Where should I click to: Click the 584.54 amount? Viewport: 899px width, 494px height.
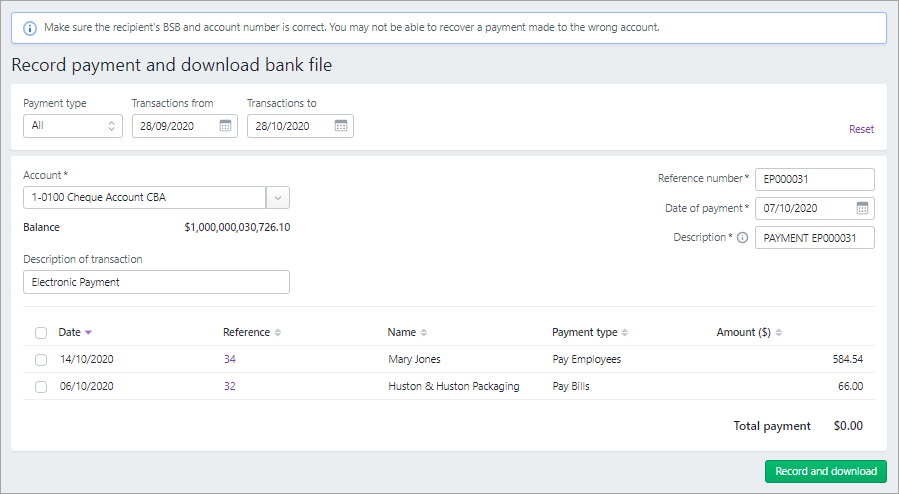[847, 359]
